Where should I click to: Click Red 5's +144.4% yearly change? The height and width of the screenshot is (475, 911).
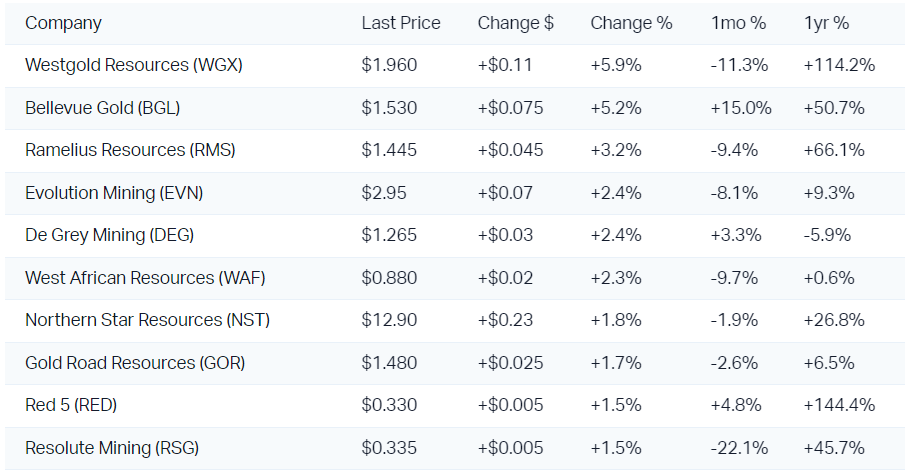838,405
